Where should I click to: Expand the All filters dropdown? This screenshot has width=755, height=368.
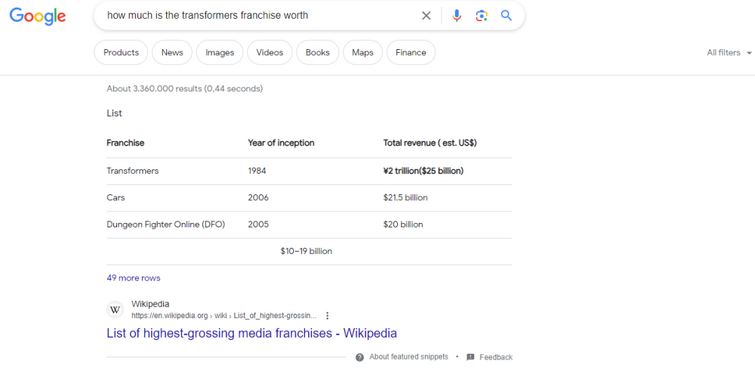tap(729, 53)
